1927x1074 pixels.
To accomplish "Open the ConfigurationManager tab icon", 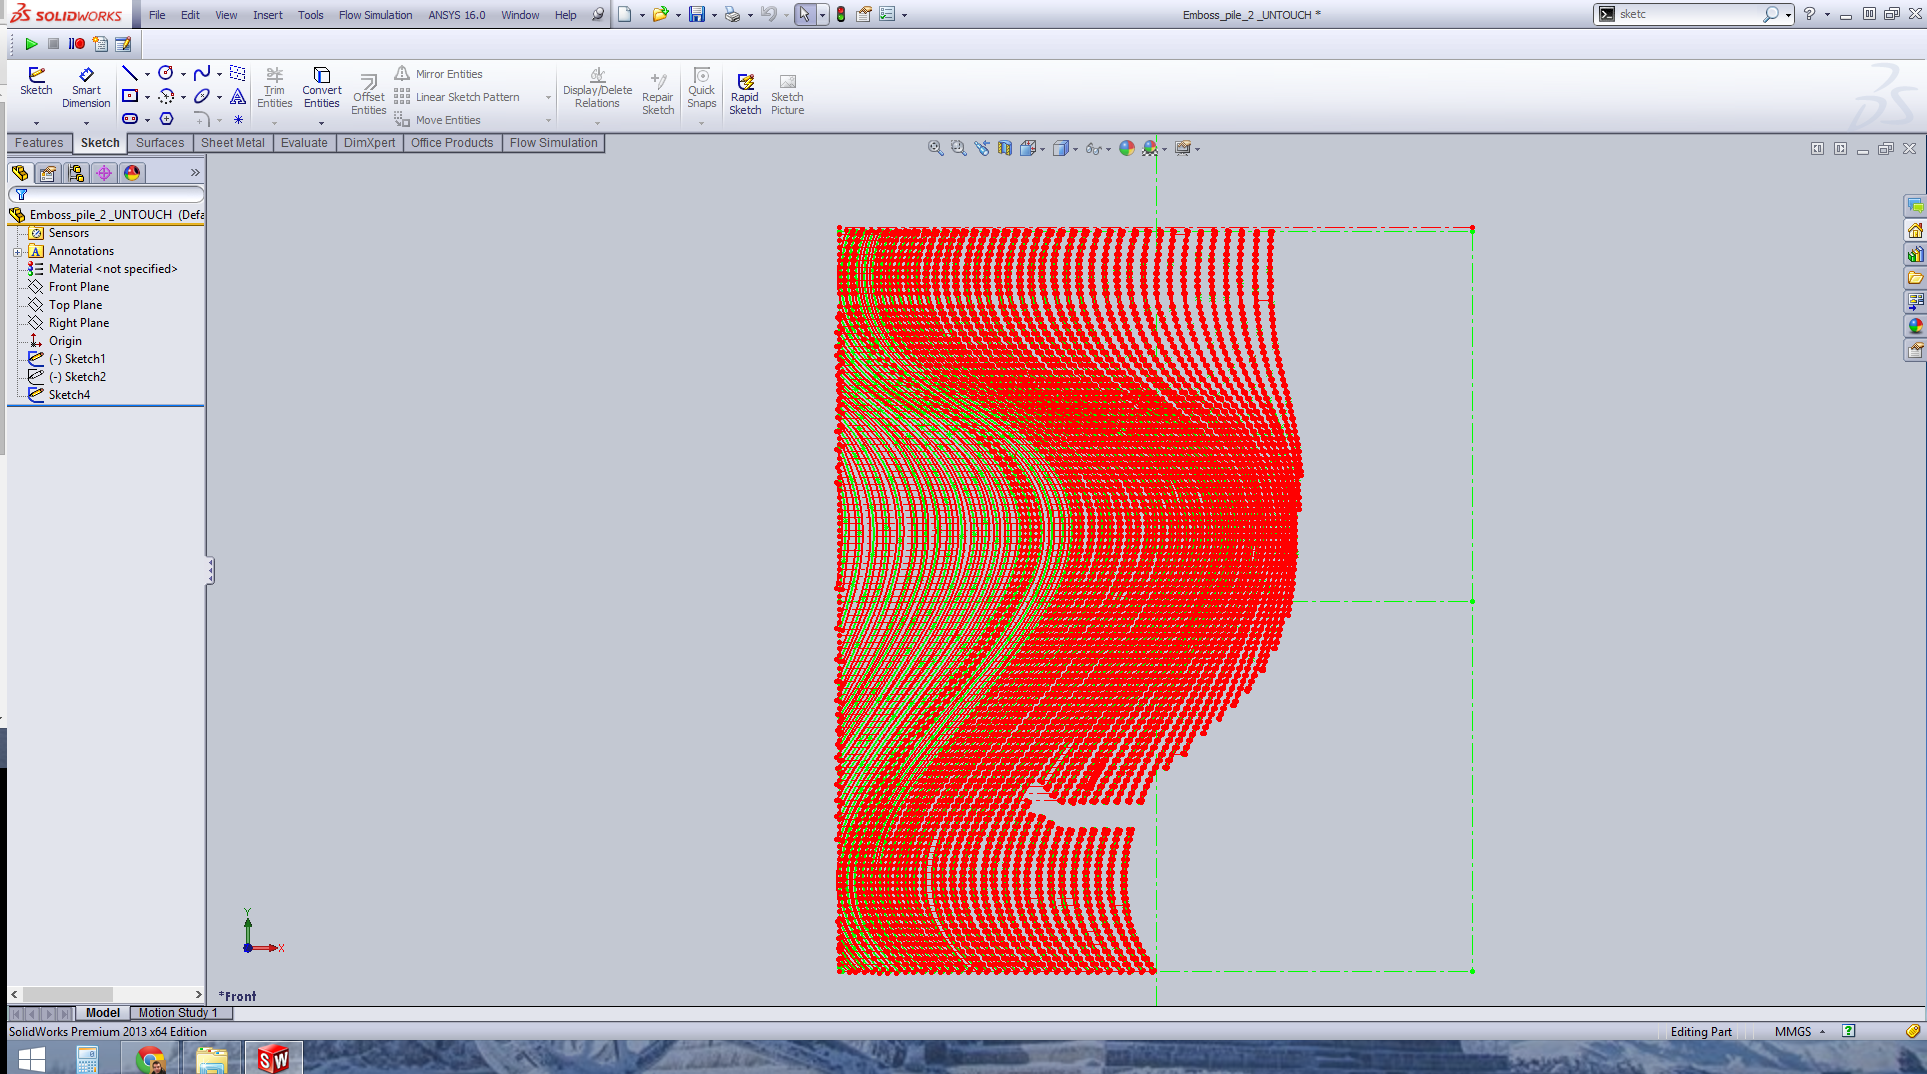I will pos(76,173).
